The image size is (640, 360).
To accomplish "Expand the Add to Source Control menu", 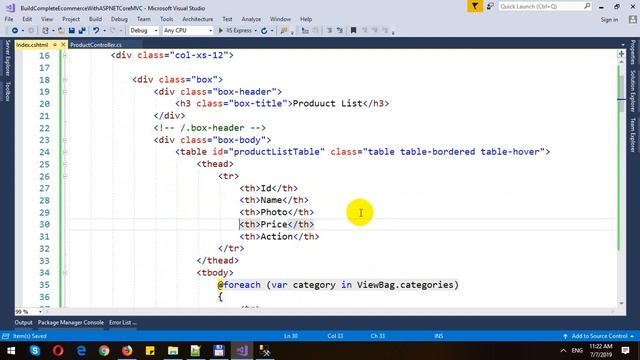I will (x=599, y=336).
